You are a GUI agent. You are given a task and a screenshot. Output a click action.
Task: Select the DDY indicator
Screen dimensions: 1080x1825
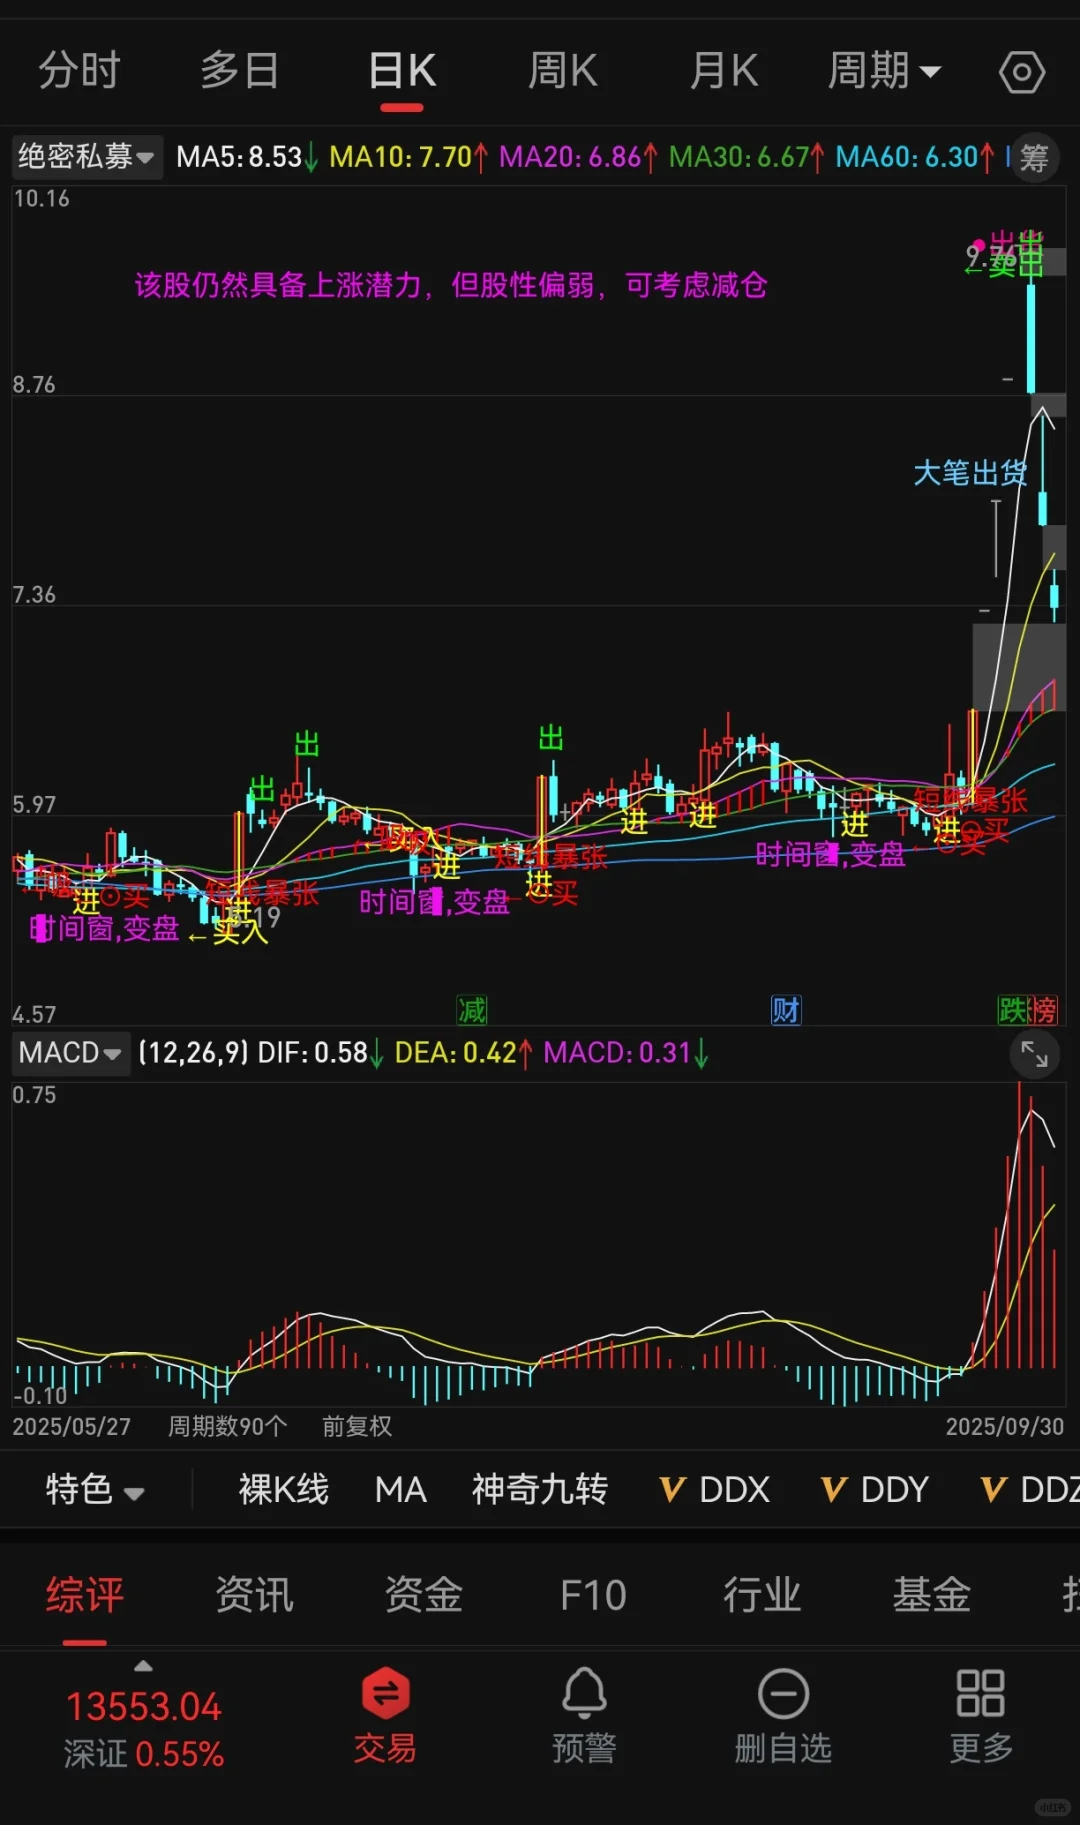click(x=876, y=1490)
